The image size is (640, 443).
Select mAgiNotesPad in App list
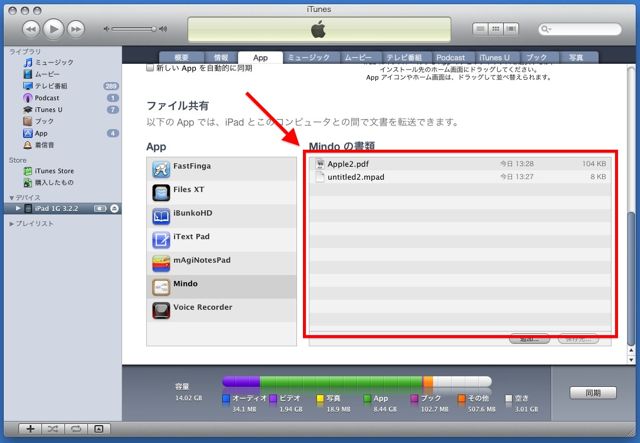pos(222,263)
